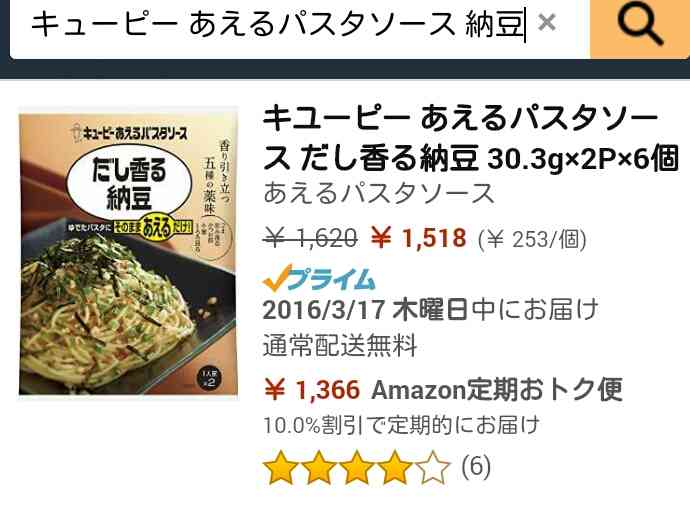The height and width of the screenshot is (515, 690).
Task: Click the (￥253/個) unit price
Action: pyautogui.click(x=532, y=239)
